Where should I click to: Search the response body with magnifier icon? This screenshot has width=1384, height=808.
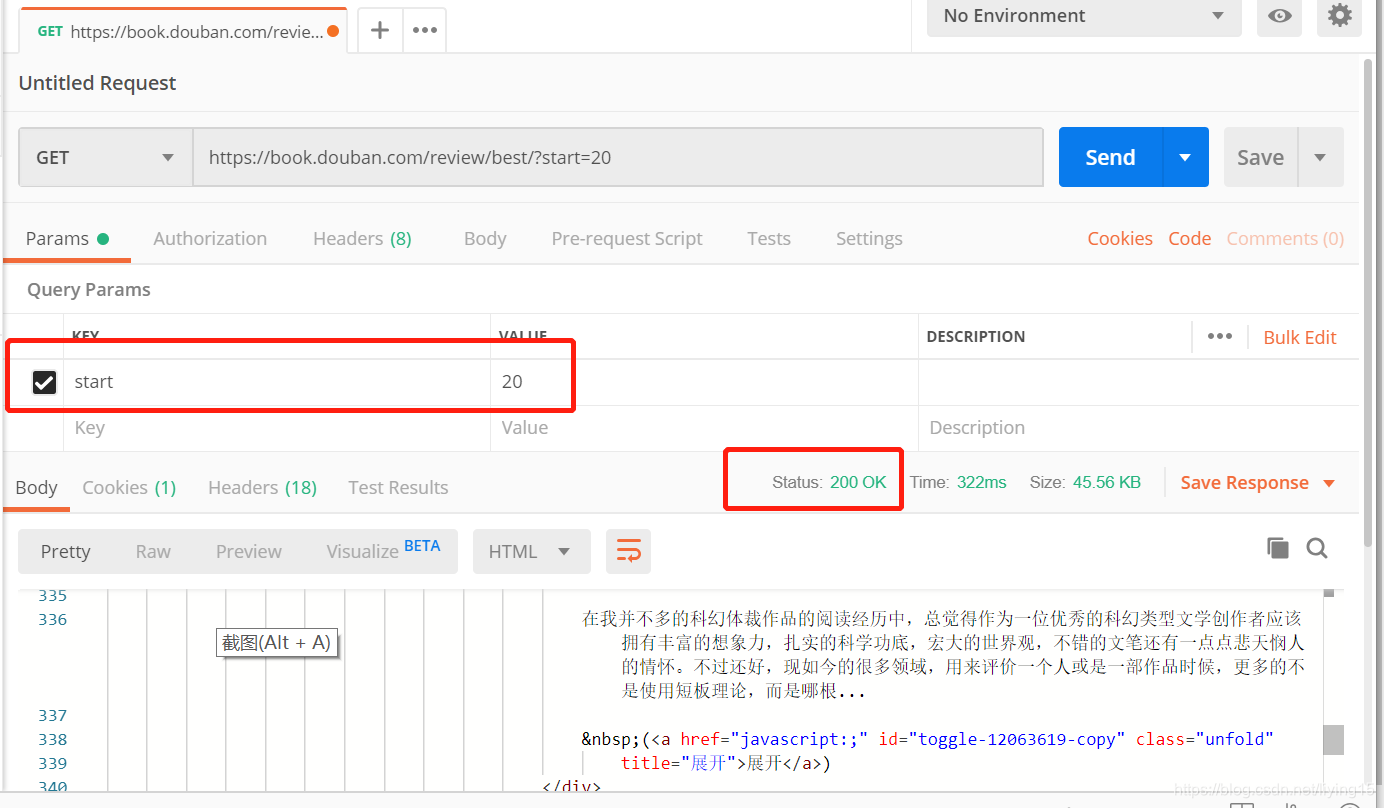[1317, 547]
